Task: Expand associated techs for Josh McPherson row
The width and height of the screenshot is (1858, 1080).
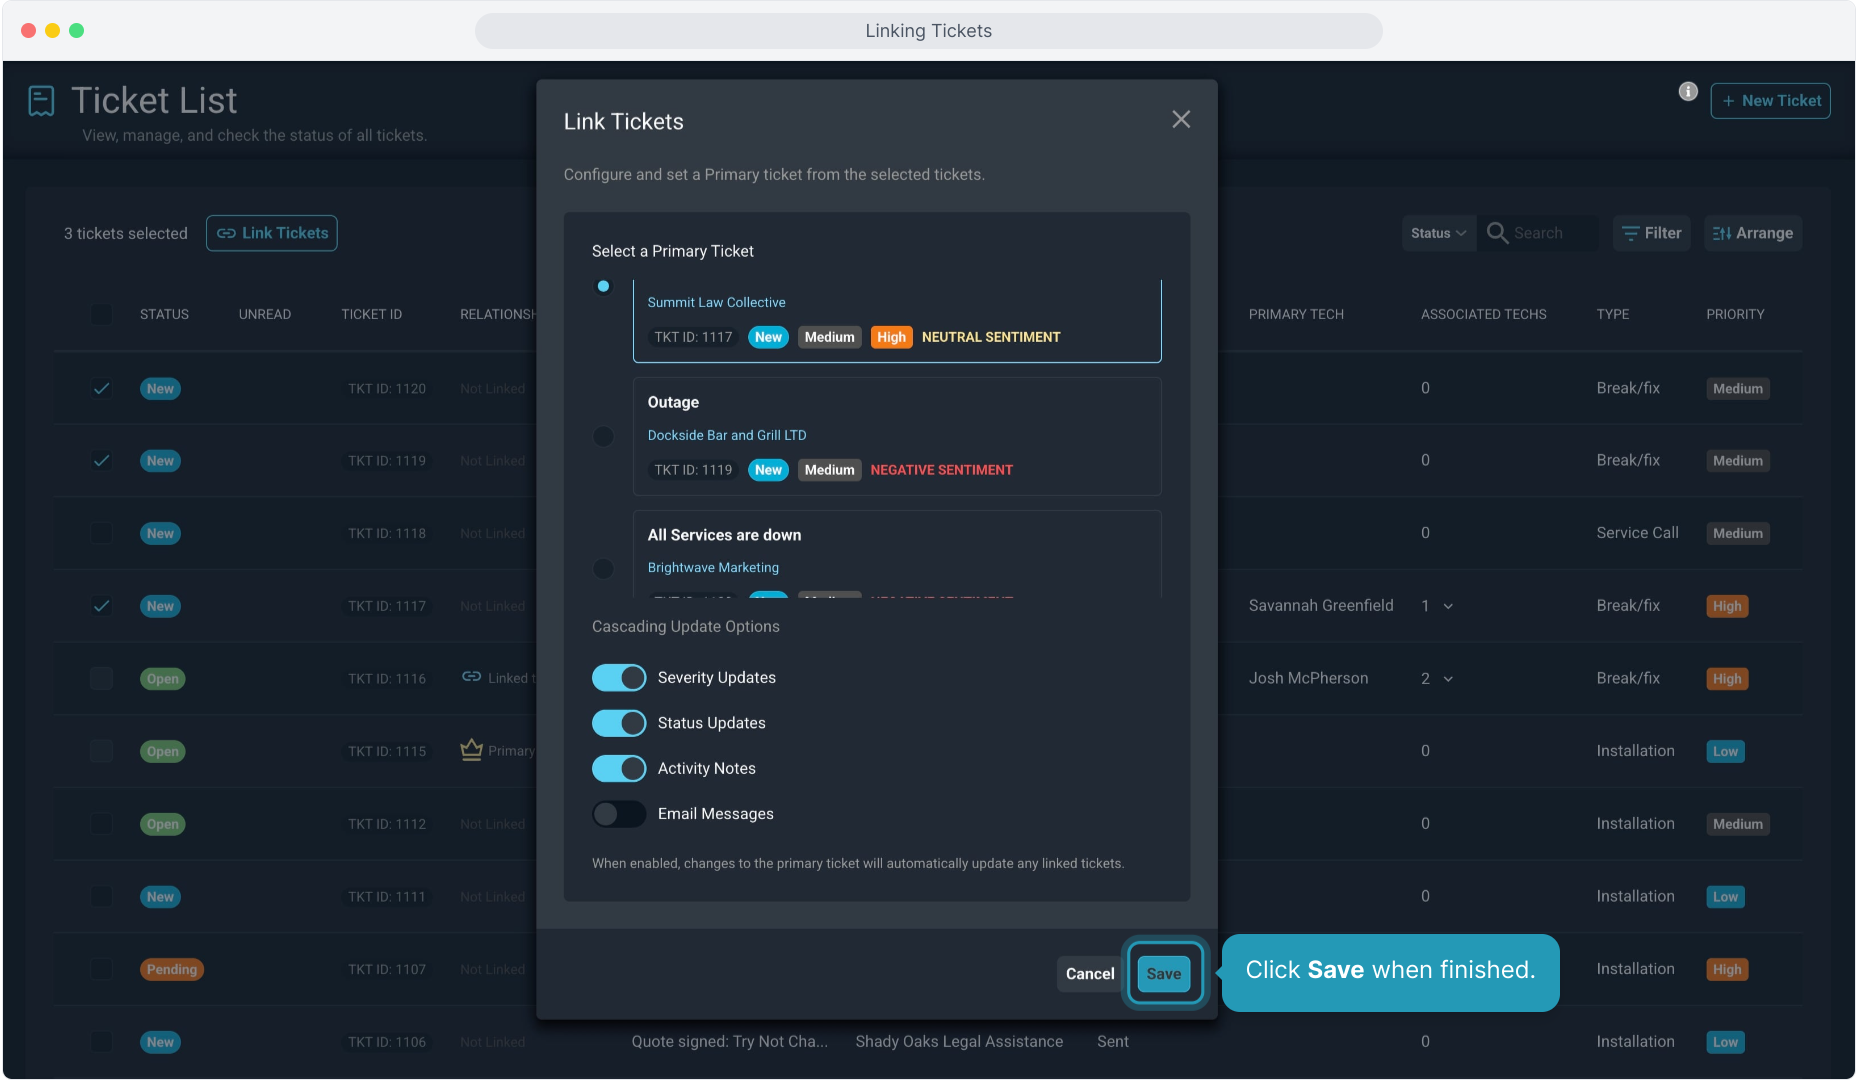Action: coord(1448,679)
